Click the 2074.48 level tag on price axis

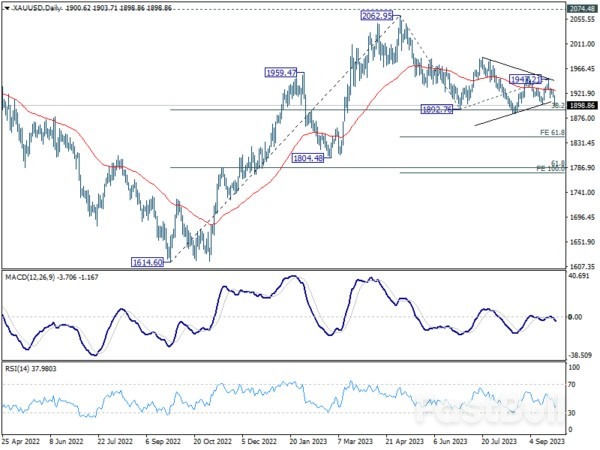pos(582,8)
